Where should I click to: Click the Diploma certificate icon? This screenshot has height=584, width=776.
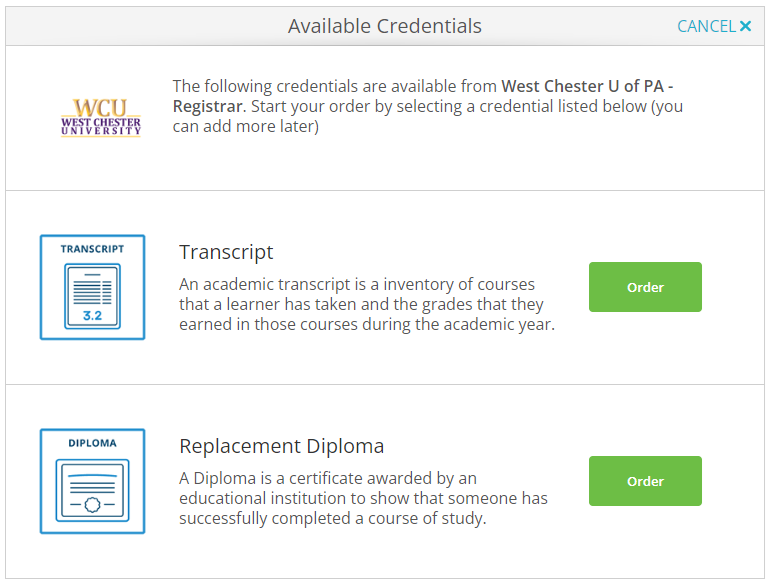[92, 481]
